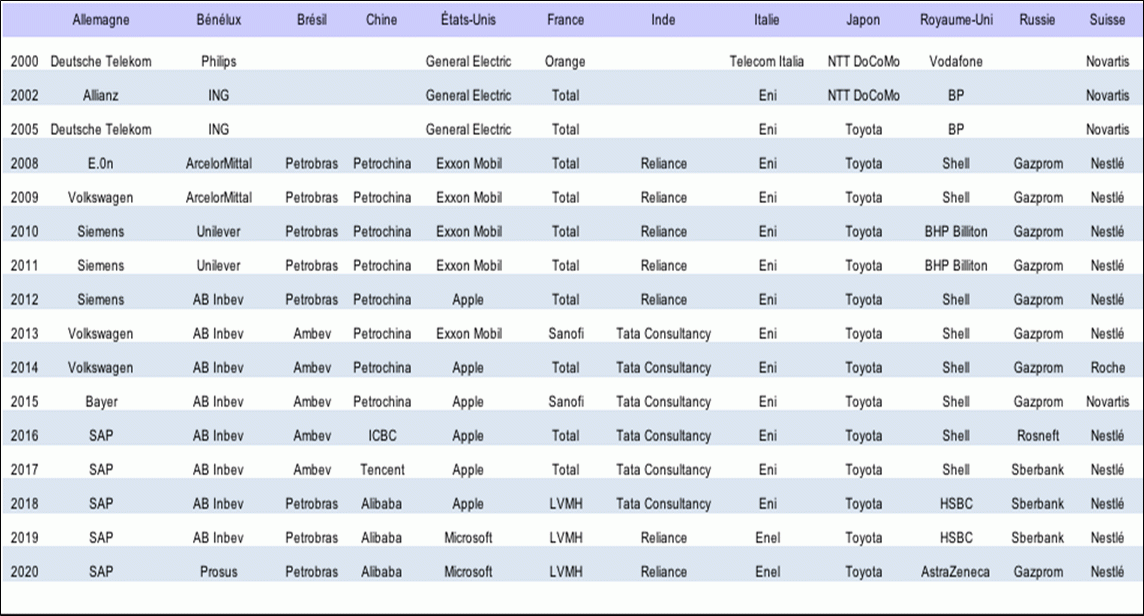Select the Roche cell in 2014
1144x616 pixels.
tap(1107, 368)
